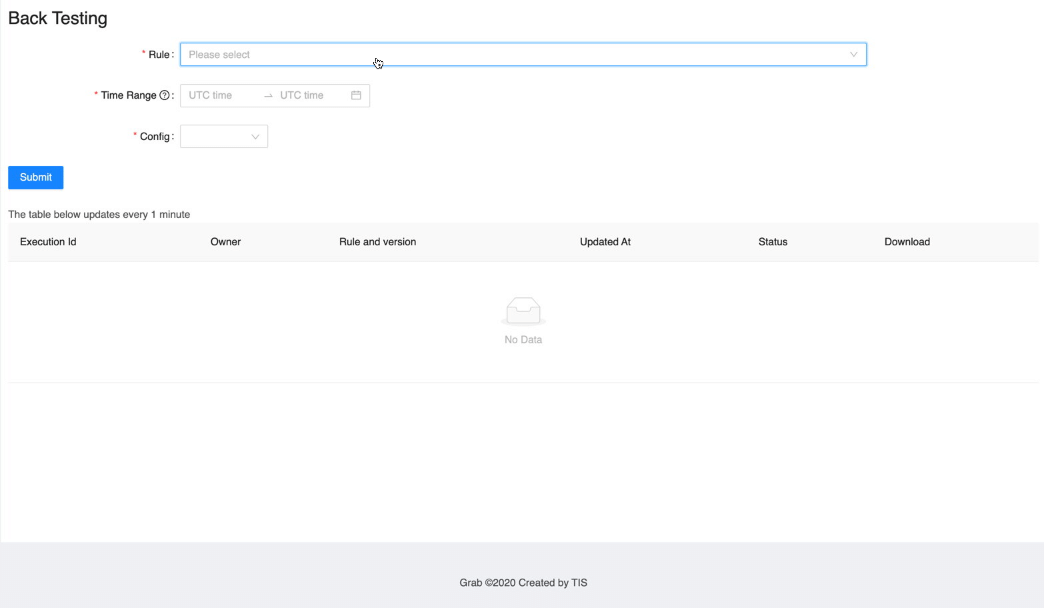Click the Time Range help question-mark icon
The width and height of the screenshot is (1044, 608).
(165, 96)
